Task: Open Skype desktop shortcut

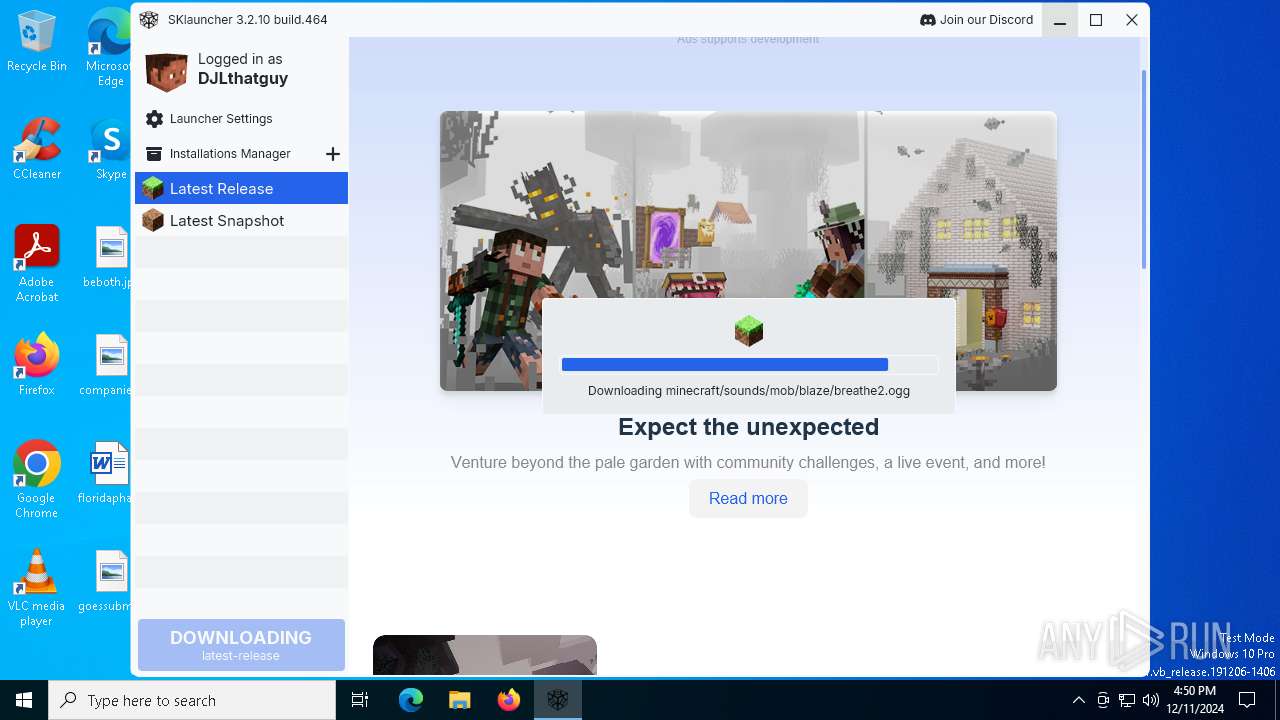Action: 110,149
